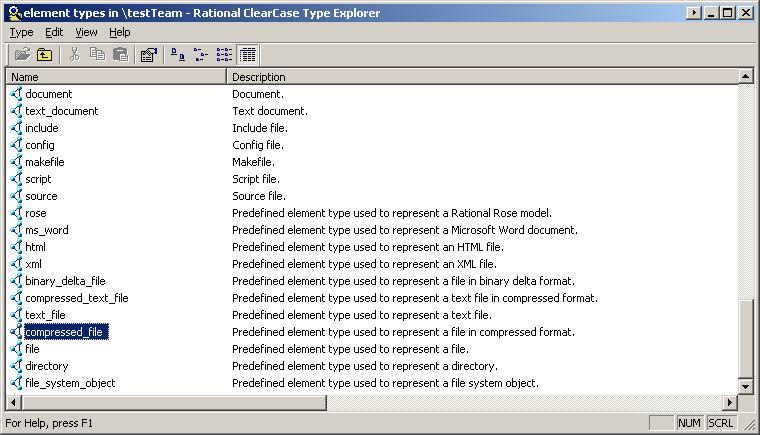The height and width of the screenshot is (435, 760).
Task: Sort by the Description column header
Action: click(480, 76)
